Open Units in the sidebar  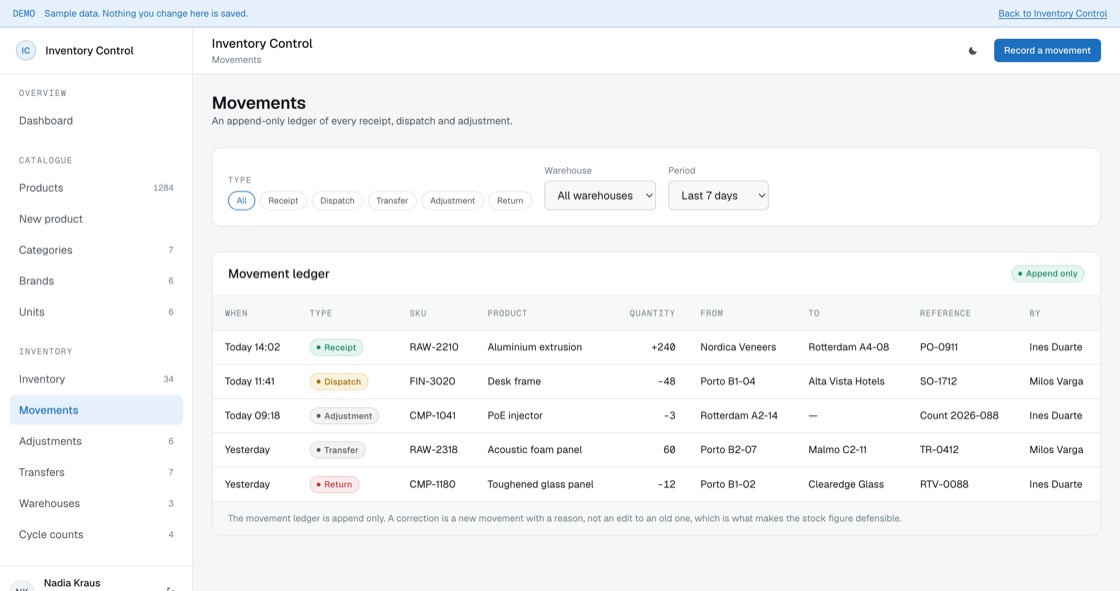point(96,312)
